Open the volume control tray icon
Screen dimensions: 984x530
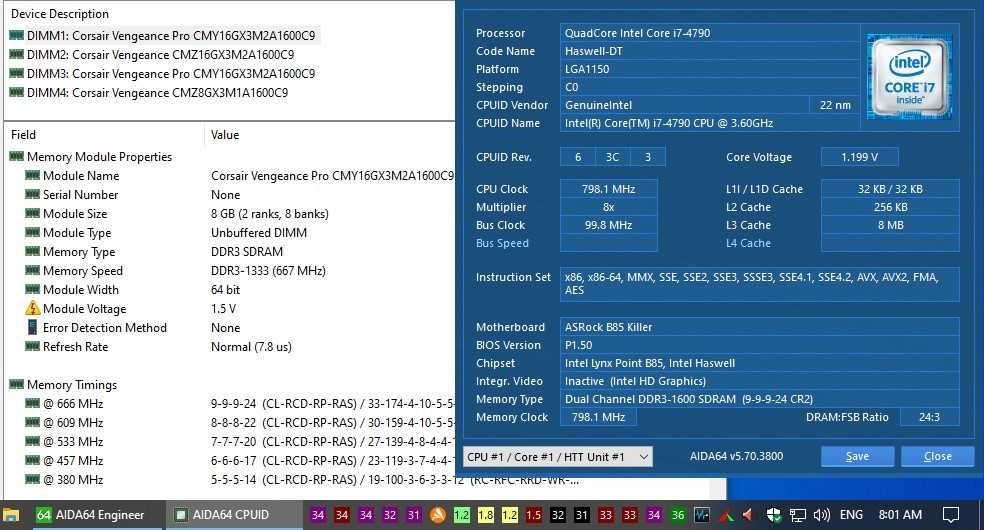tap(821, 515)
